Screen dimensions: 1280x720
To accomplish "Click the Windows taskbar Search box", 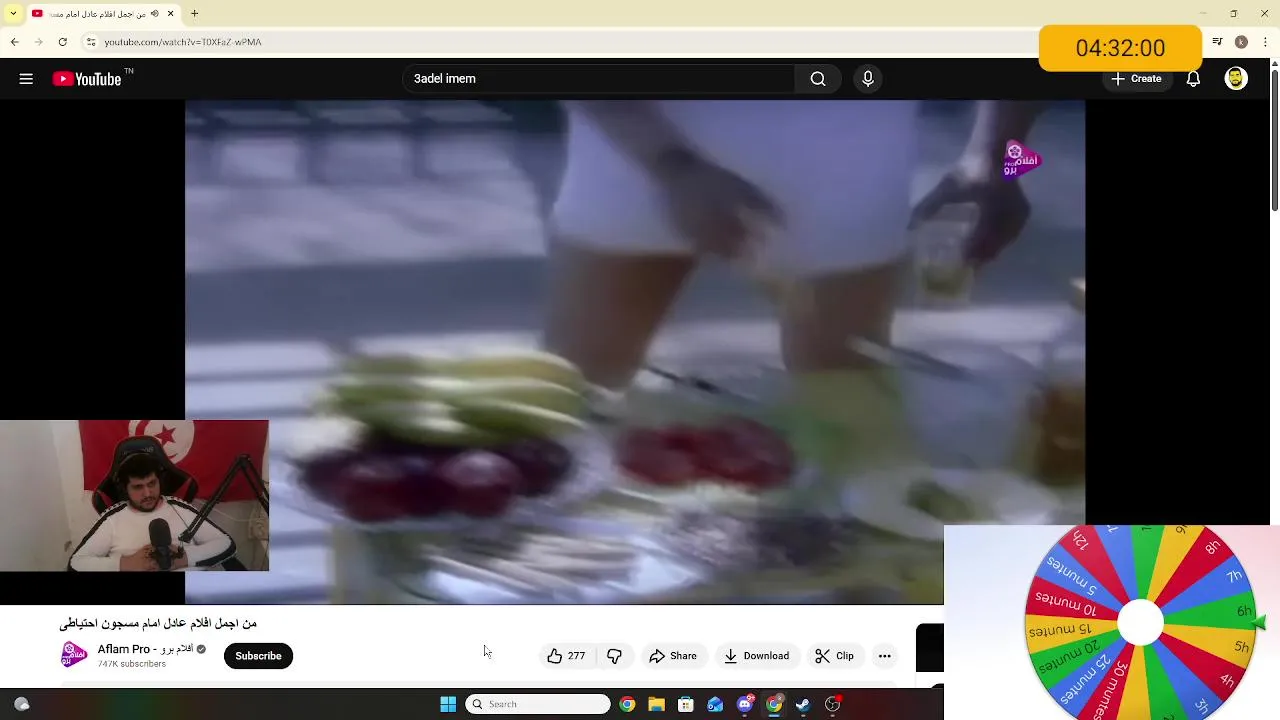I will click(538, 704).
